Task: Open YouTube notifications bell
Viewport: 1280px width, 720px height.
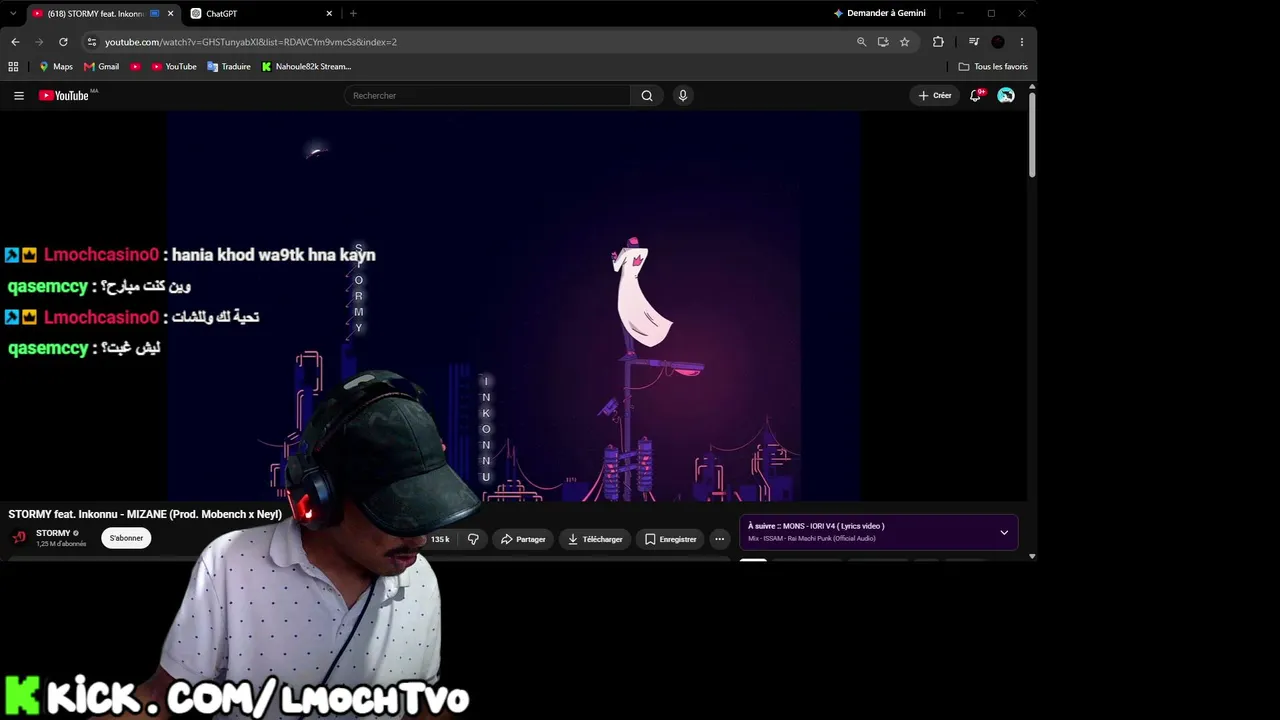Action: 976,95
